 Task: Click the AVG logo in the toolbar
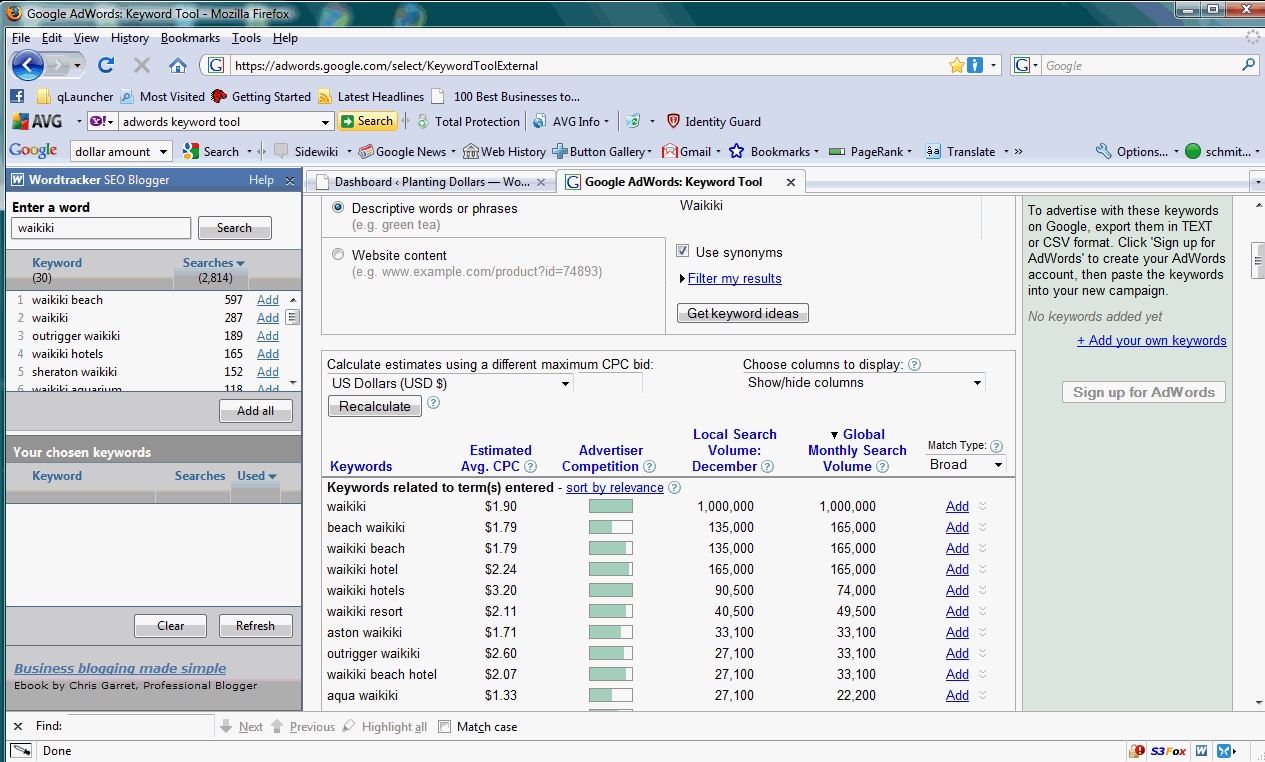tap(37, 122)
